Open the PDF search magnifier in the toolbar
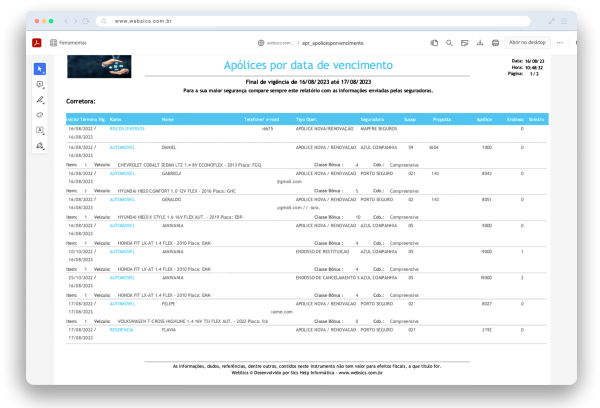Image resolution: width=600 pixels, height=408 pixels. [449, 43]
